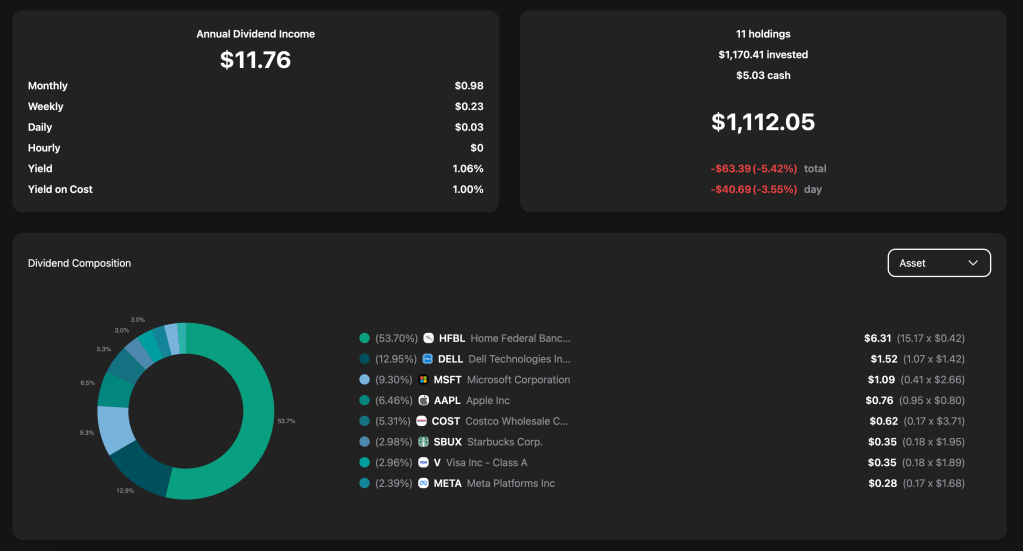The width and height of the screenshot is (1023, 551).
Task: Click the Starbucks logo icon
Action: tap(423, 442)
